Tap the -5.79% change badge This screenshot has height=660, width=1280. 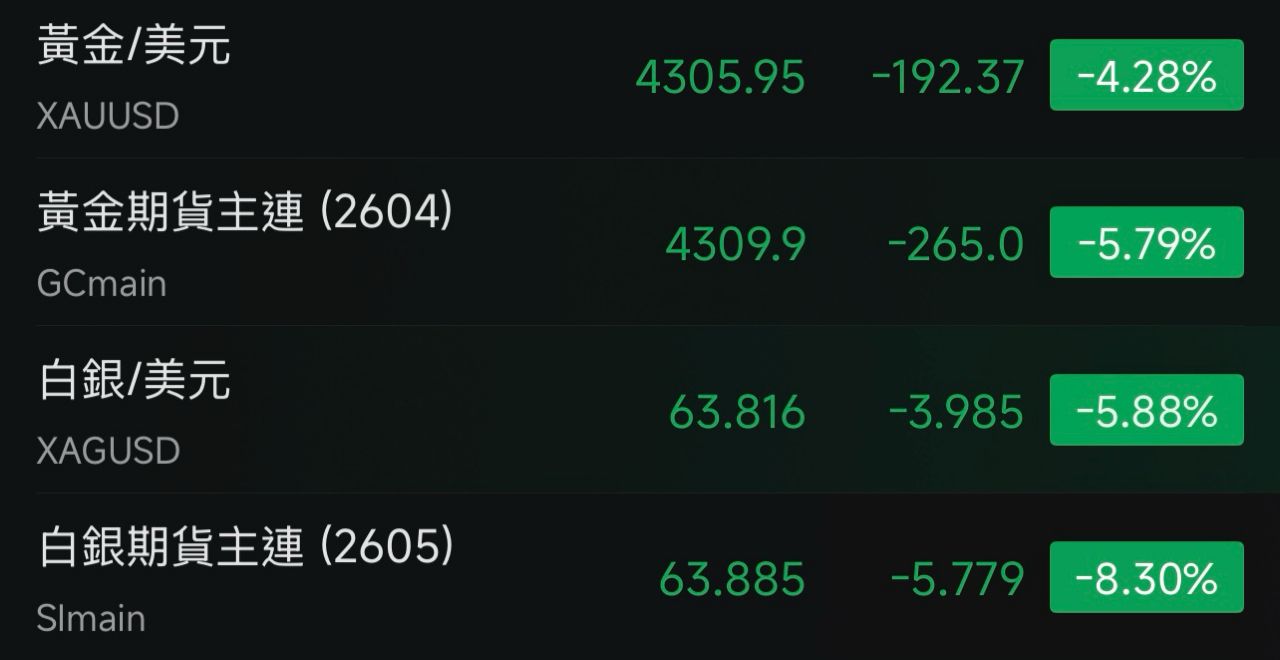pos(1146,243)
